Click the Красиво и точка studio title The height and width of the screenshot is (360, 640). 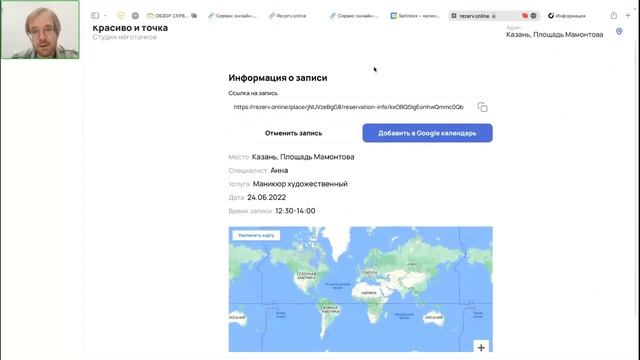(130, 28)
